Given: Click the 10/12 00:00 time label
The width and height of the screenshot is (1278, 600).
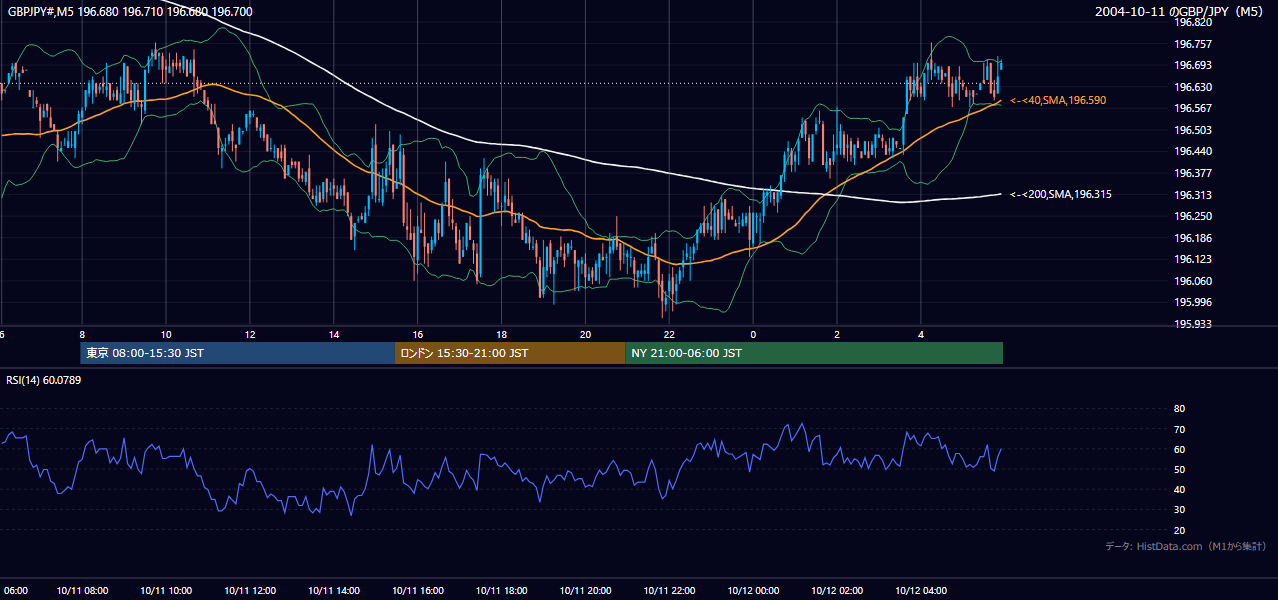Looking at the screenshot, I should click(753, 590).
